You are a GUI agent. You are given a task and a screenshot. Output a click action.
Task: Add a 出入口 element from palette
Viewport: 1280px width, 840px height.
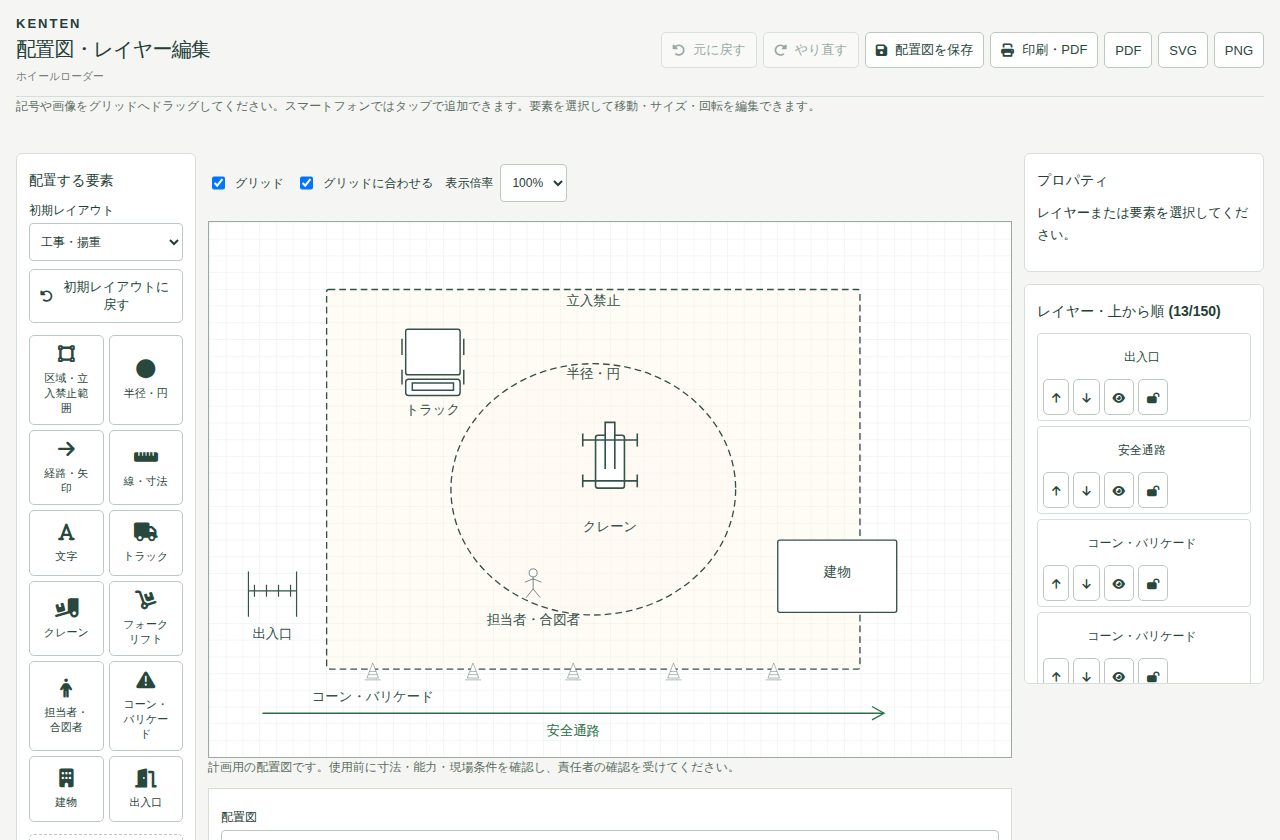point(146,789)
